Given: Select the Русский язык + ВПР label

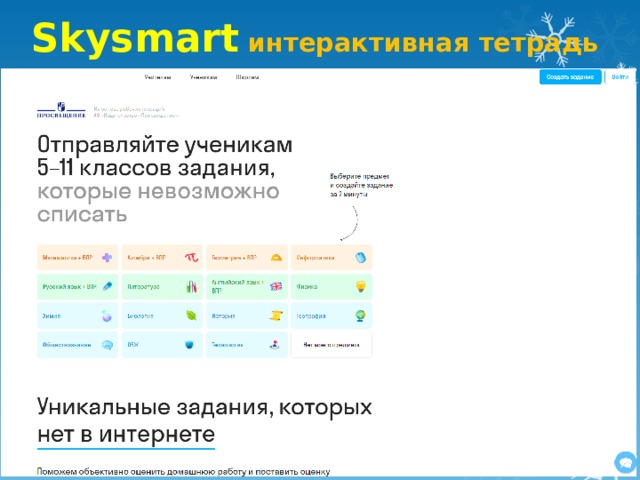Looking at the screenshot, I should point(69,287).
